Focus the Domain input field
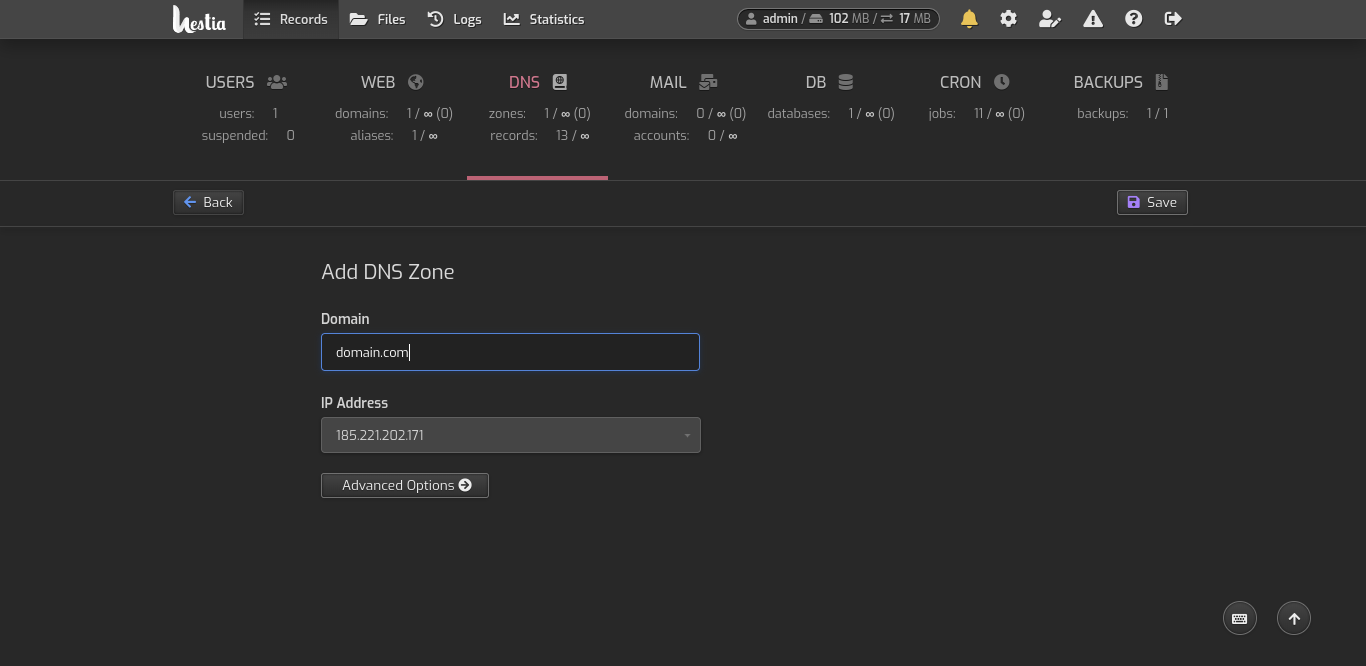1366x666 pixels. 510,352
